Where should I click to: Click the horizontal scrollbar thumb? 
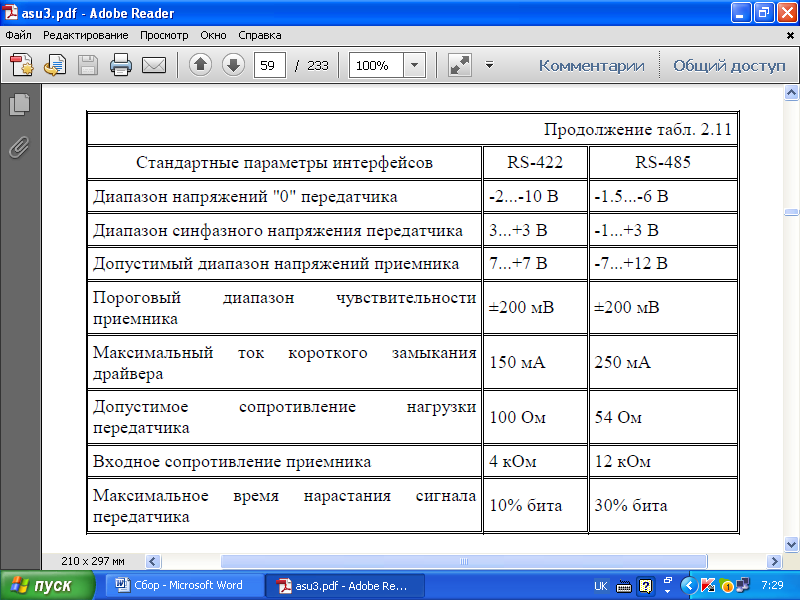tap(464, 561)
